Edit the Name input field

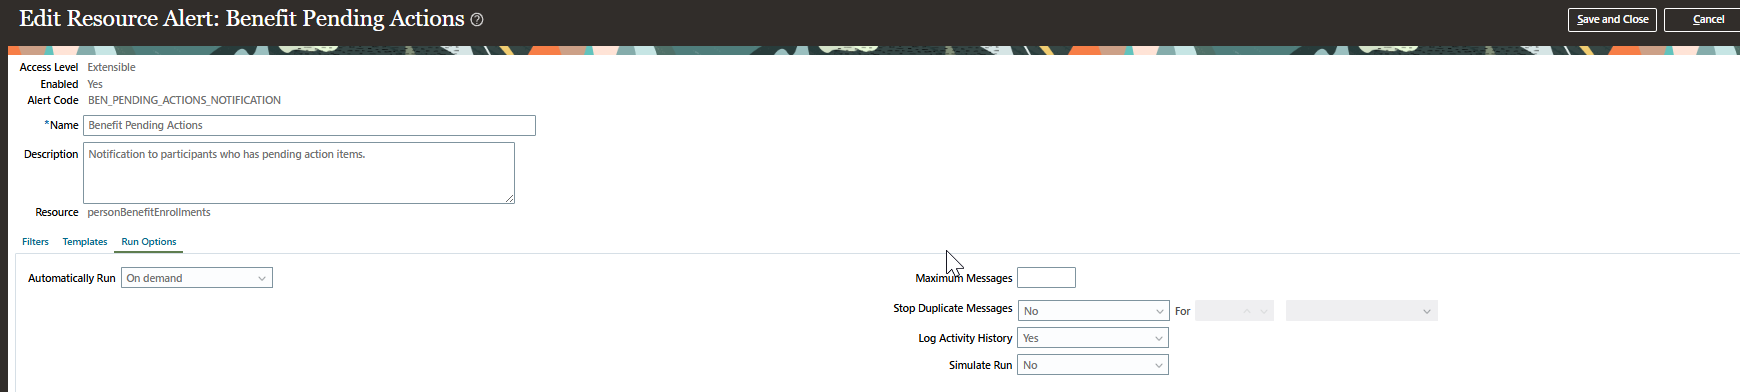pyautogui.click(x=309, y=125)
